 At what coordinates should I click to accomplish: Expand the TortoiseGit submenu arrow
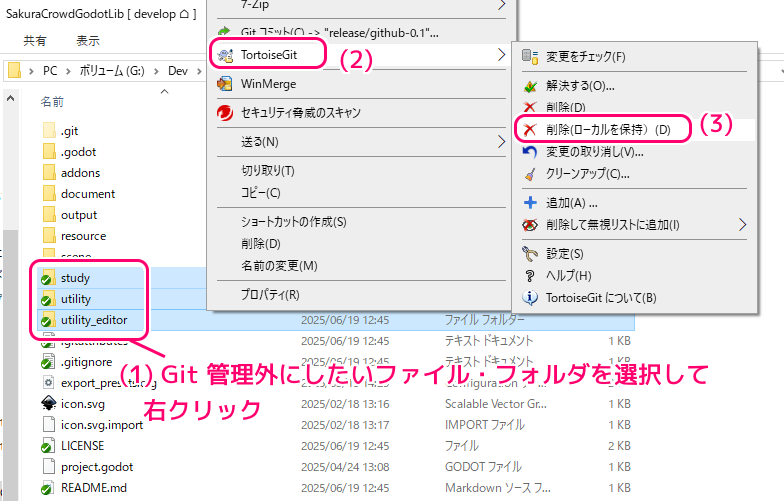500,54
